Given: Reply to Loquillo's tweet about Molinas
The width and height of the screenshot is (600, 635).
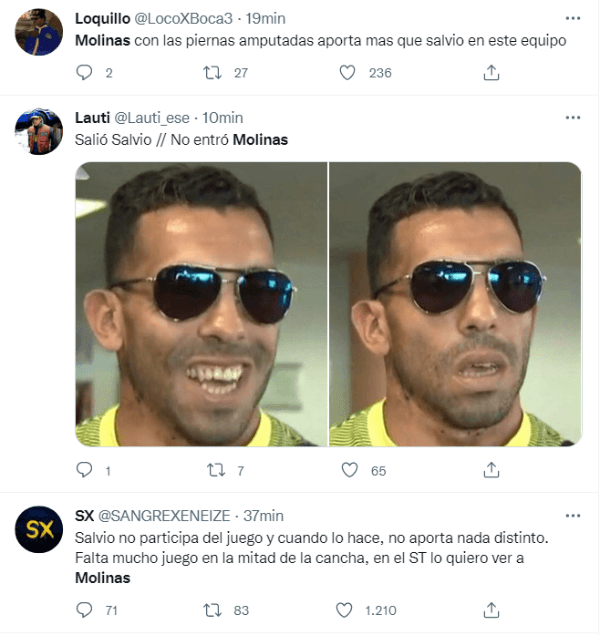Looking at the screenshot, I should point(84,73).
